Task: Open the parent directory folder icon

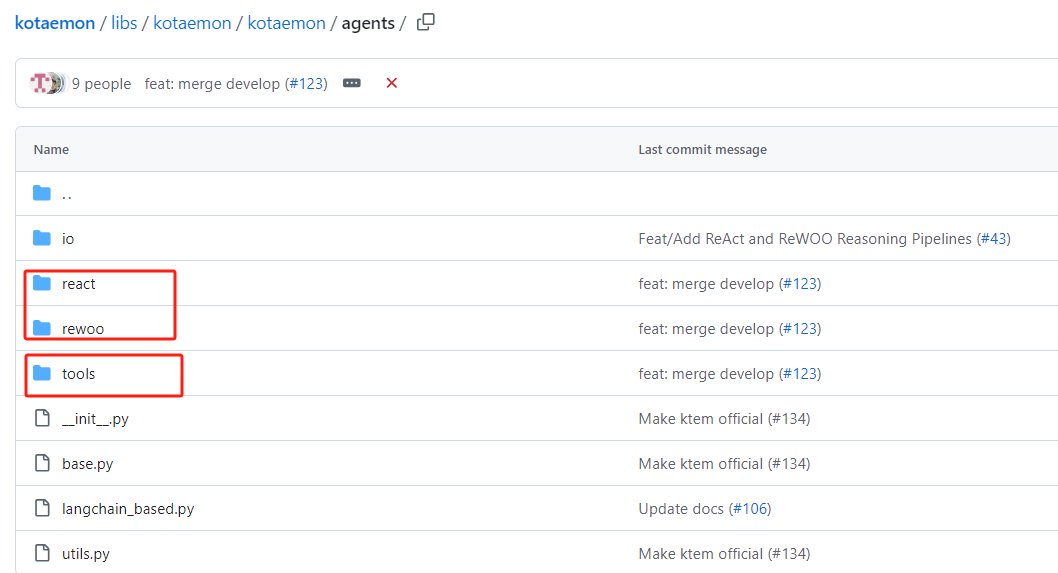Action: [x=42, y=193]
